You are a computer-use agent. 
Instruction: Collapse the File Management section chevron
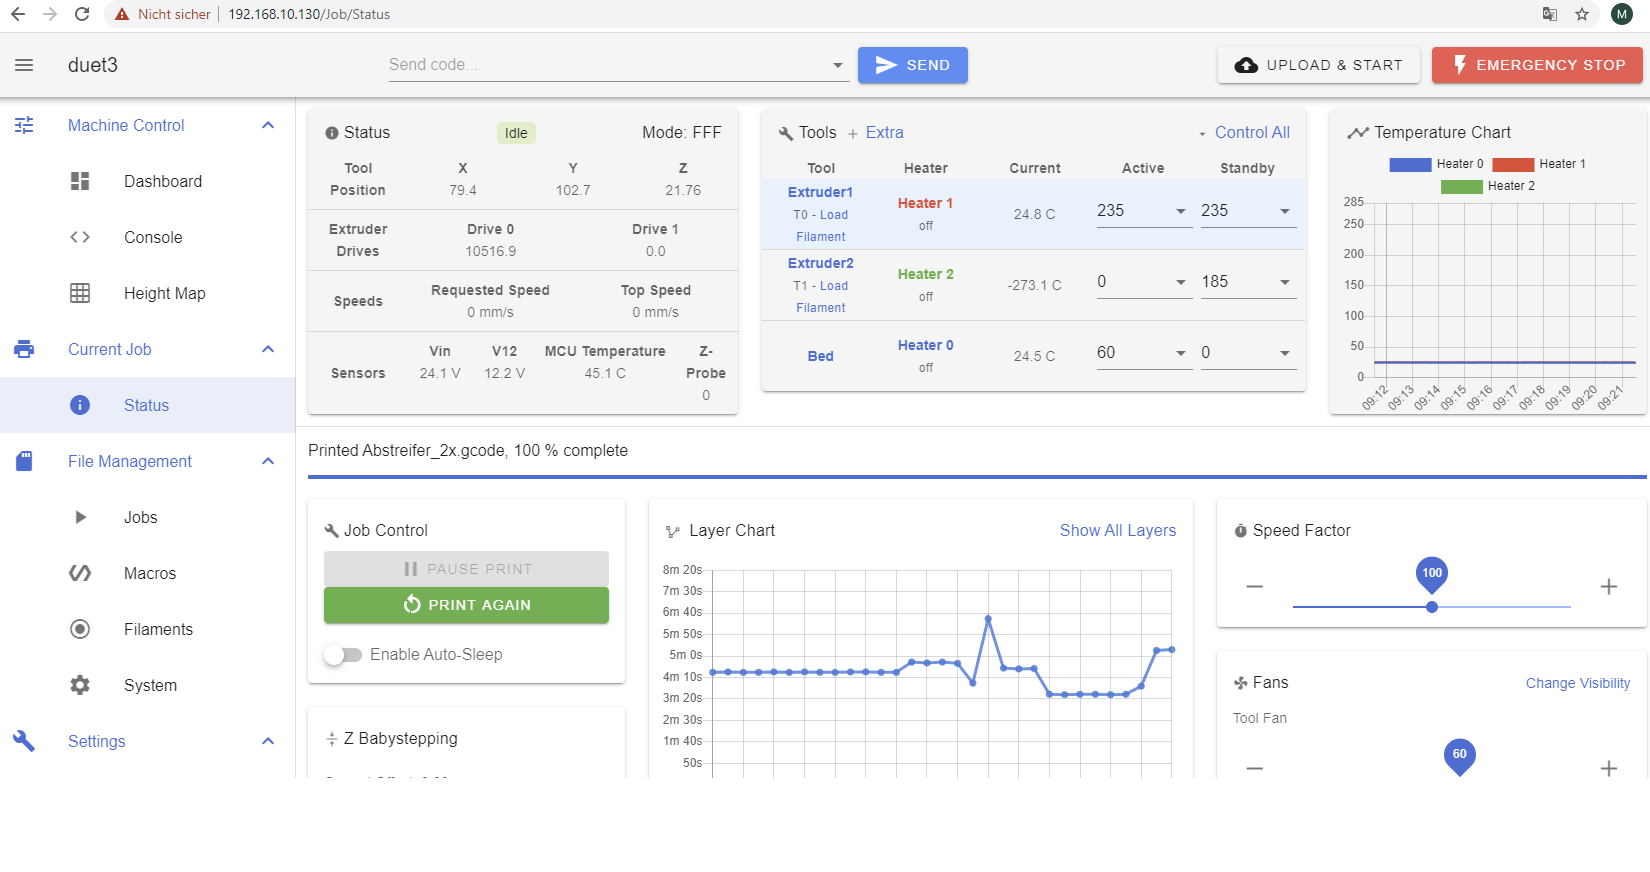point(268,461)
